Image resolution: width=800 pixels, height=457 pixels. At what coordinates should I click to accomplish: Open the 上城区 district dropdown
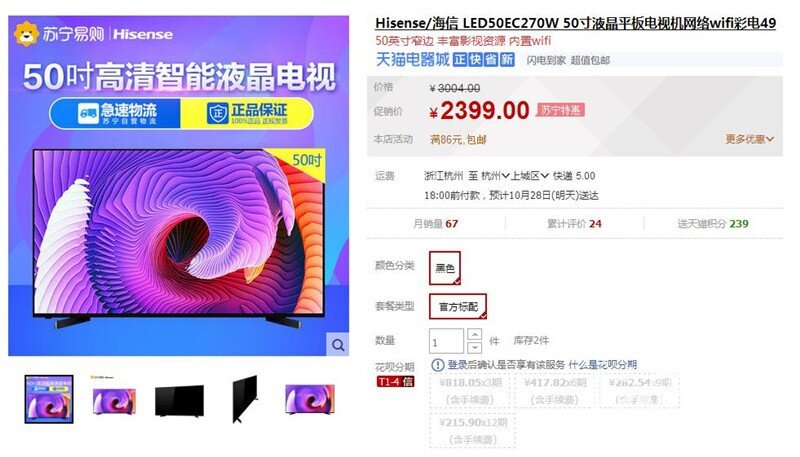(530, 176)
